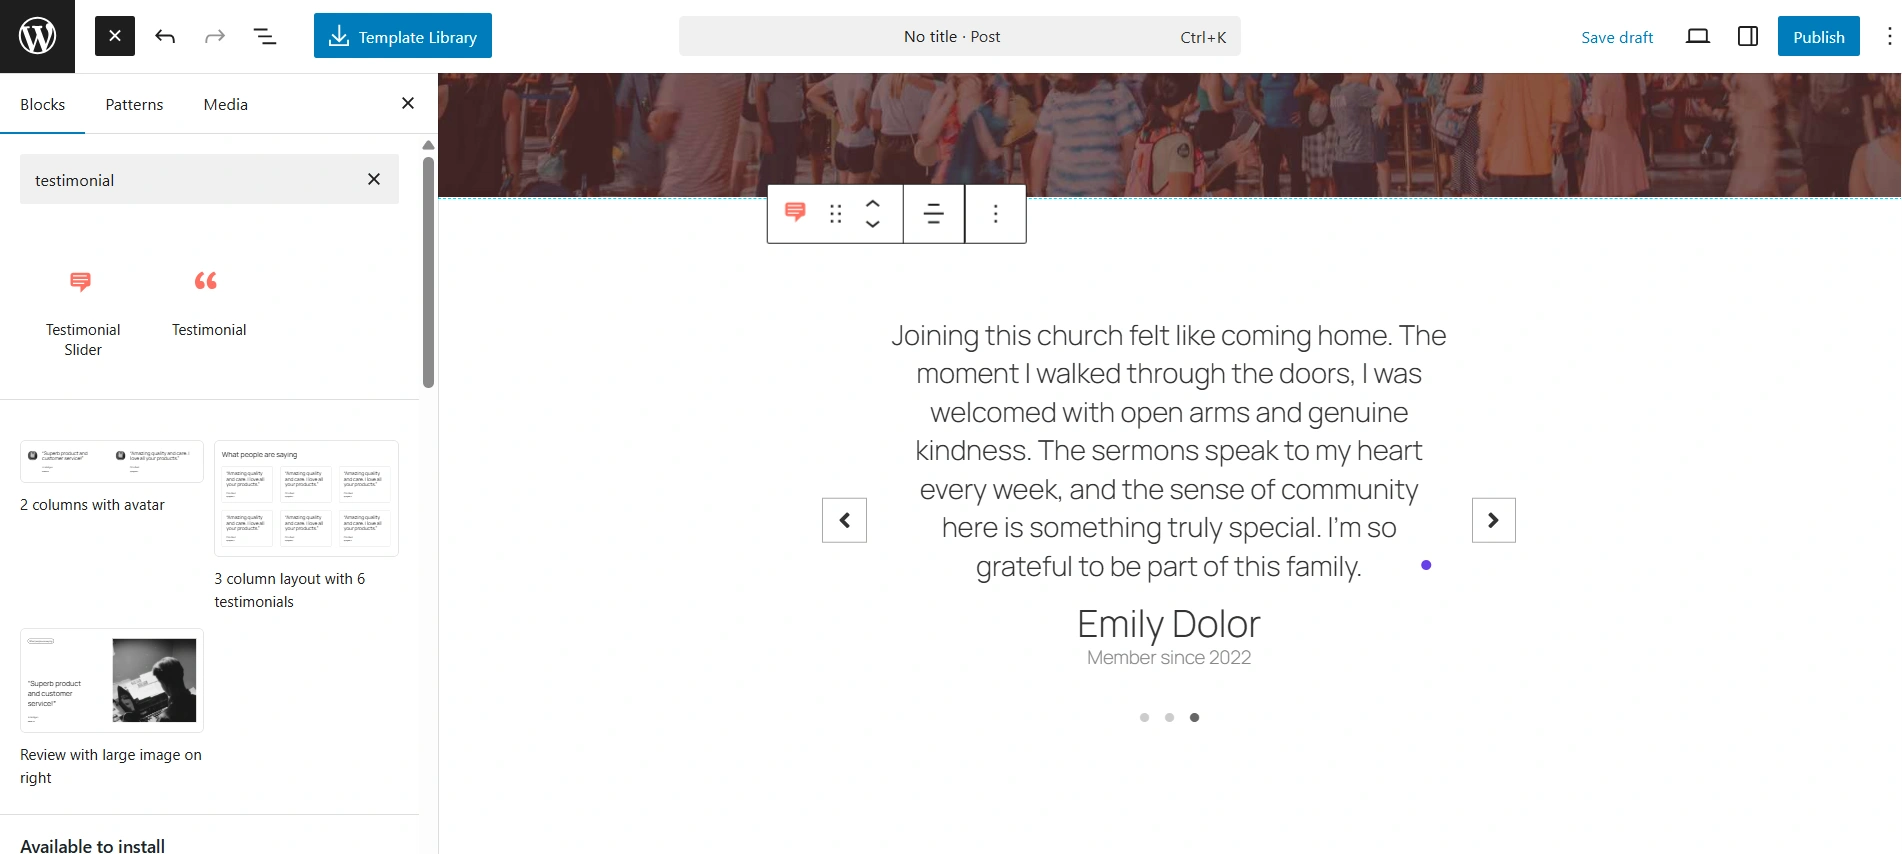The height and width of the screenshot is (854, 1902).
Task: Open the editor options menu
Action: 1888,36
